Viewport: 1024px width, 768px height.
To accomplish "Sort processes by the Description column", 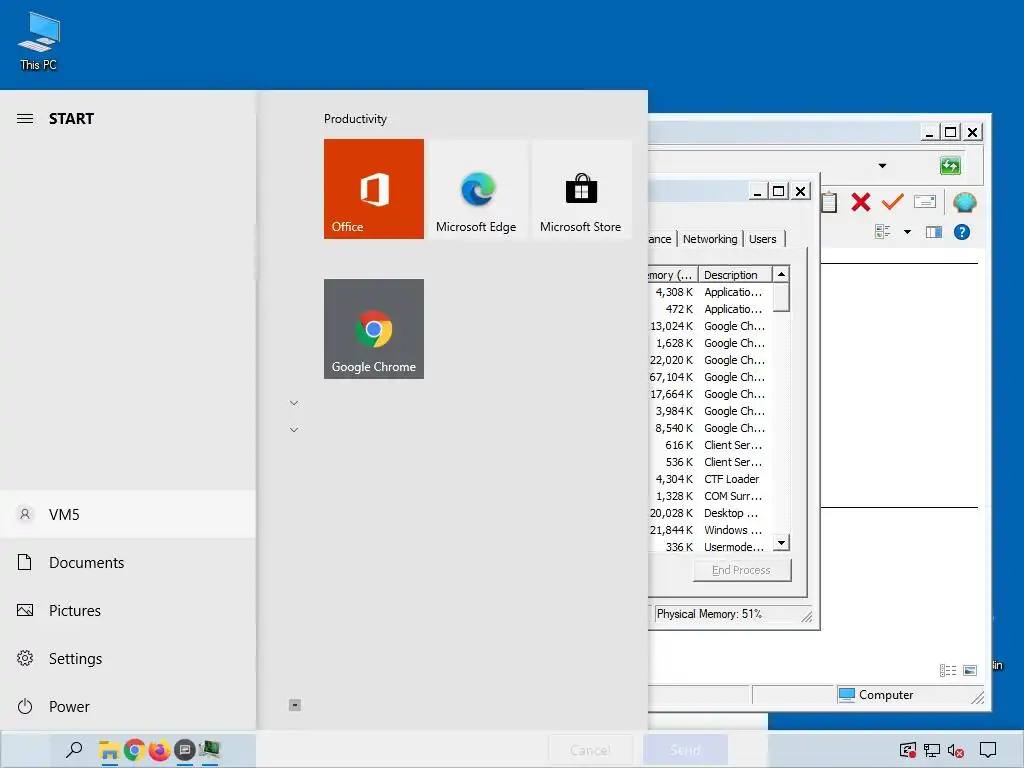I will click(735, 275).
